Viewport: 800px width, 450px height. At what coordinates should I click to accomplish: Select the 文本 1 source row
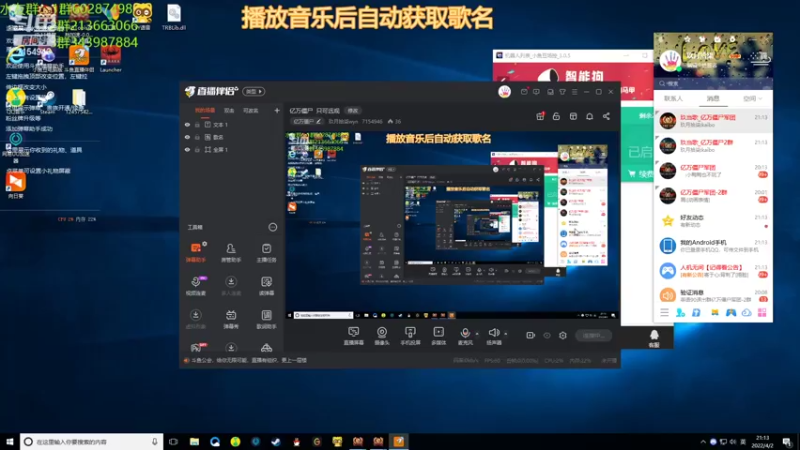pos(232,124)
